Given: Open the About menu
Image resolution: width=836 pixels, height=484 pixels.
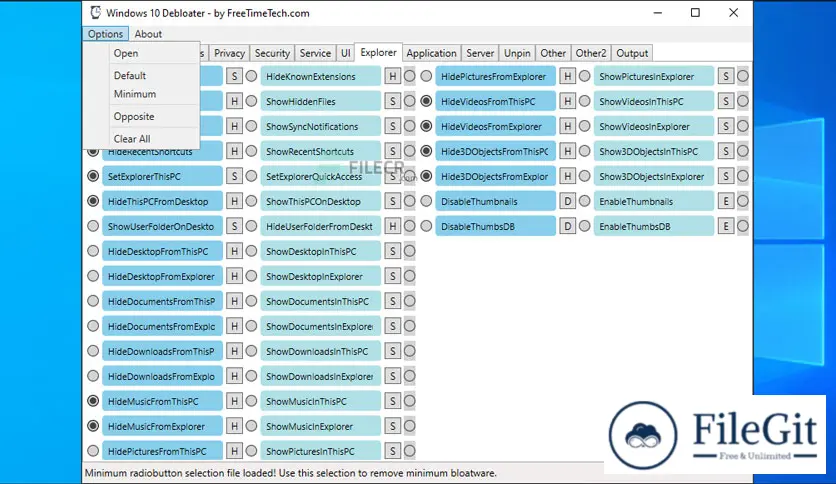Looking at the screenshot, I should pyautogui.click(x=148, y=34).
